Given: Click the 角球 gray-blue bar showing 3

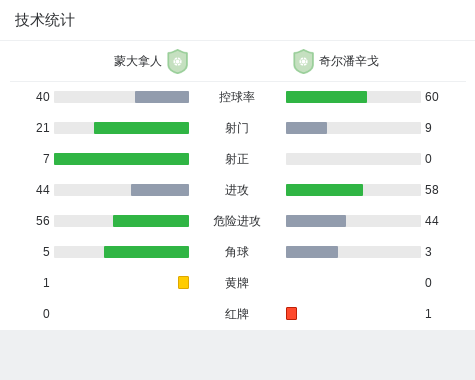Looking at the screenshot, I should pyautogui.click(x=312, y=252).
